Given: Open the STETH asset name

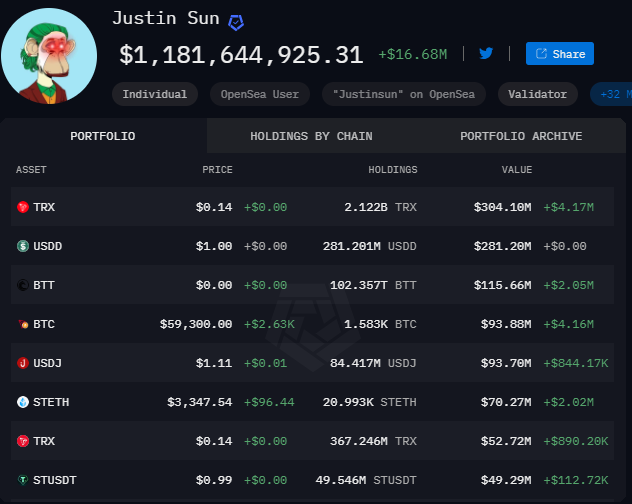Looking at the screenshot, I should click(51, 402).
